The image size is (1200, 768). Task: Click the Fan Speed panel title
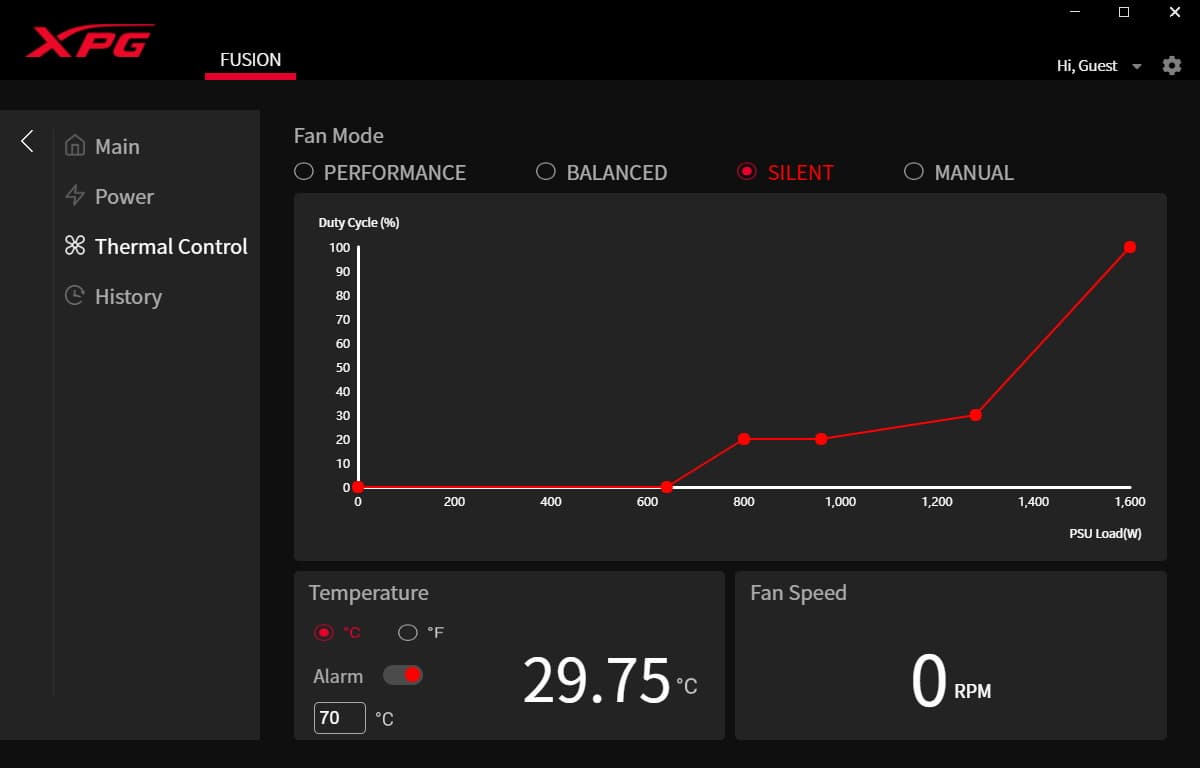(x=798, y=593)
